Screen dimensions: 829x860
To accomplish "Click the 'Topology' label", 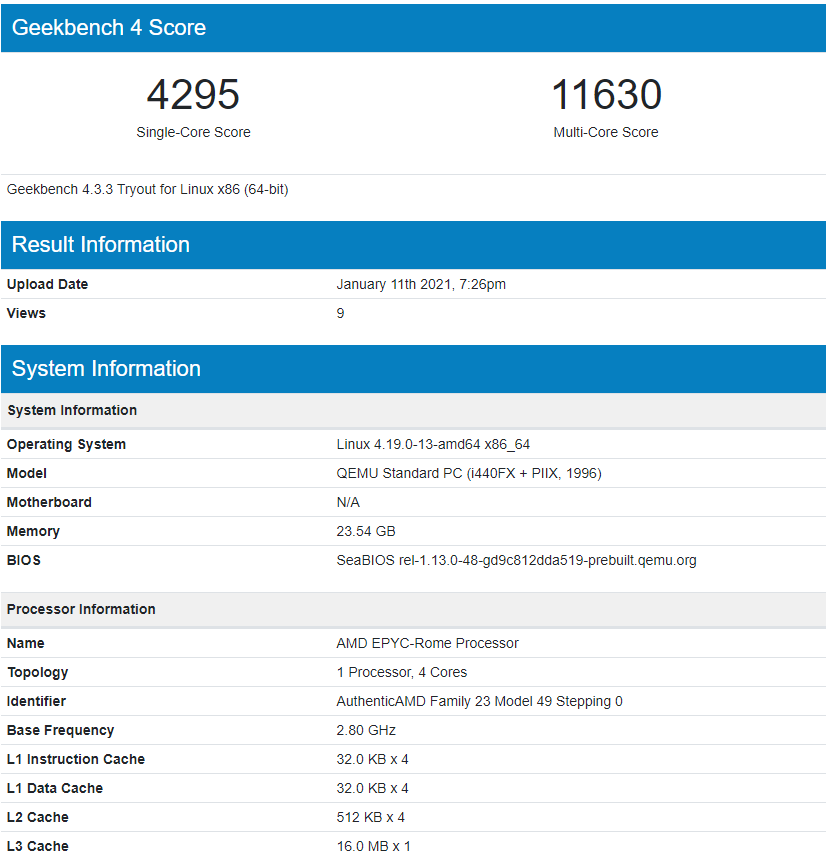I will (37, 672).
